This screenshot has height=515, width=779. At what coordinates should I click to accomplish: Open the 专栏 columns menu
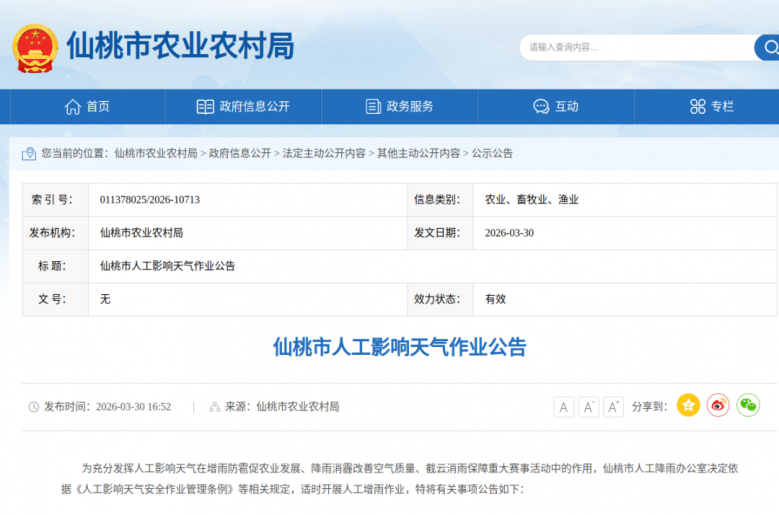pos(711,107)
